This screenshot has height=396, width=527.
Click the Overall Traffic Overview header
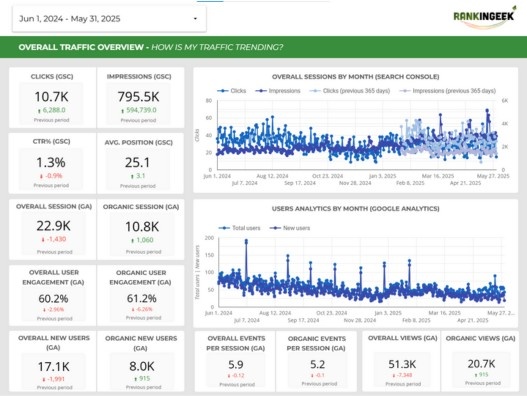tap(151, 47)
